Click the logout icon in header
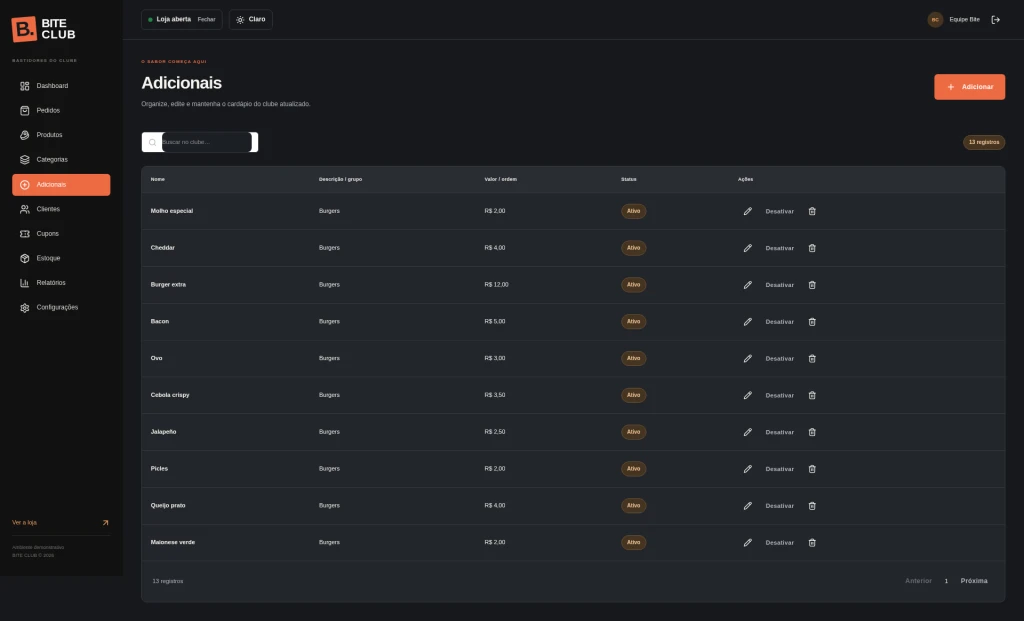Screen dimensions: 1024x621 995,20
